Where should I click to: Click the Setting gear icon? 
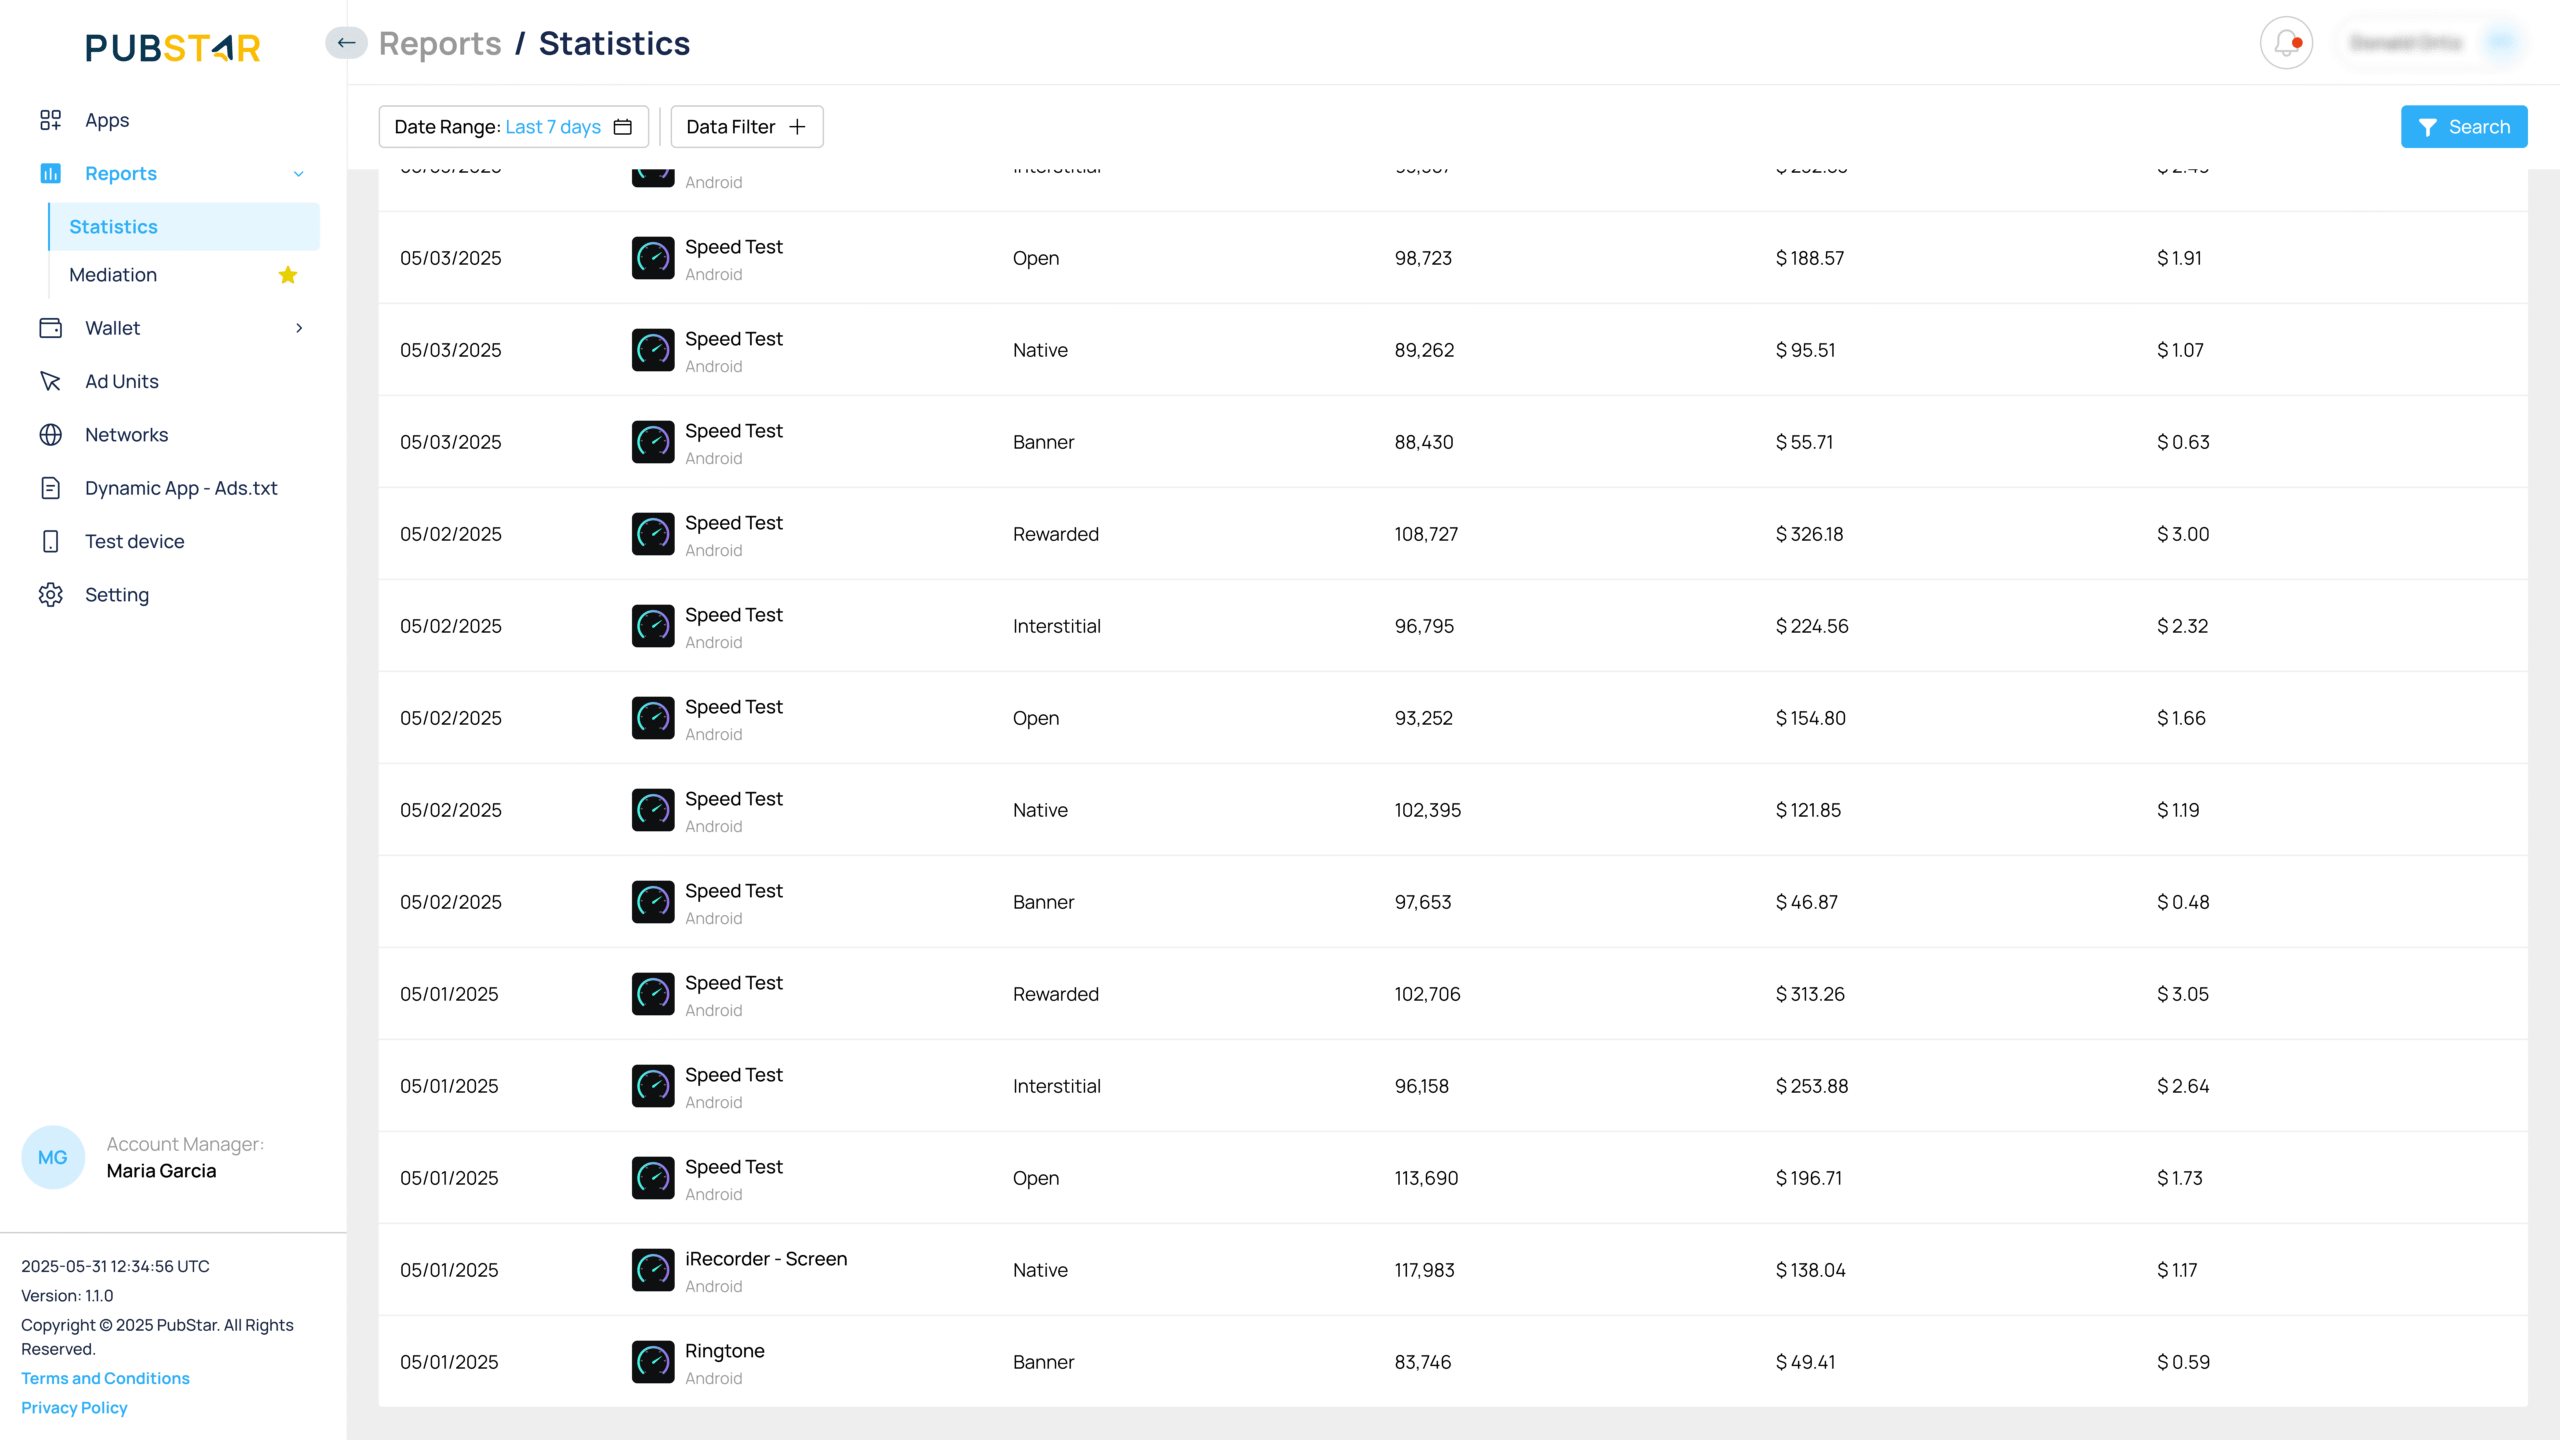coord(50,595)
